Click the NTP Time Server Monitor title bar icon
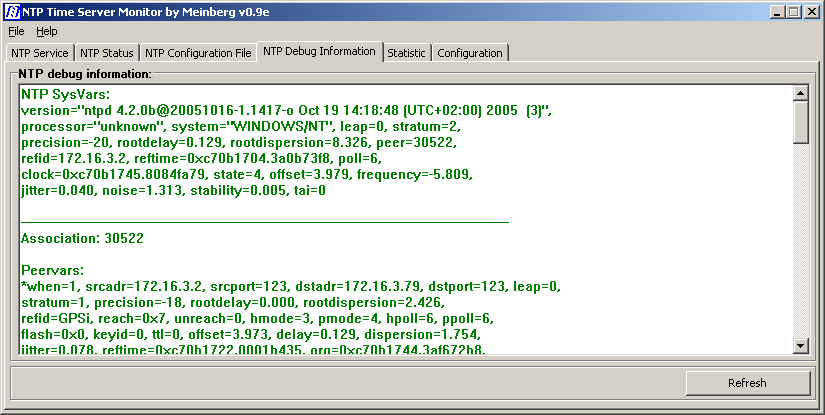This screenshot has height=415, width=825. coord(12,12)
